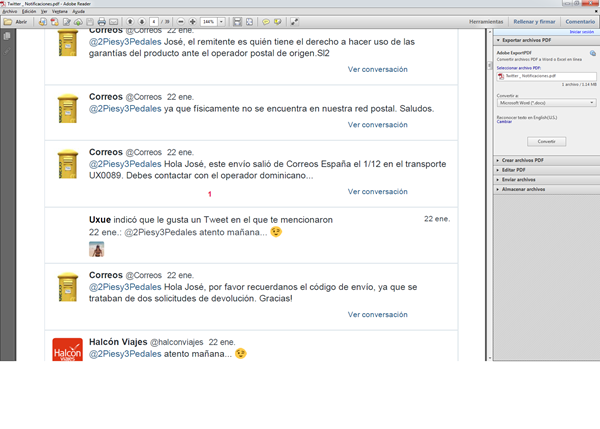Image resolution: width=600 pixels, height=429 pixels.
Task: Switch to the Herramientas pane tab
Action: pyautogui.click(x=486, y=22)
